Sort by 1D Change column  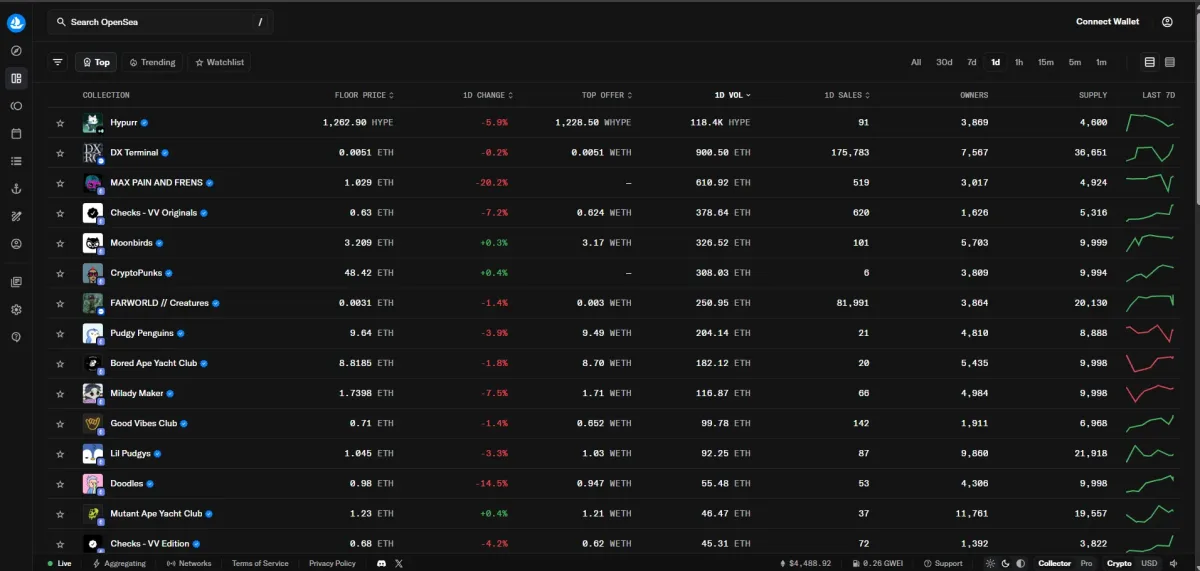click(x=488, y=95)
